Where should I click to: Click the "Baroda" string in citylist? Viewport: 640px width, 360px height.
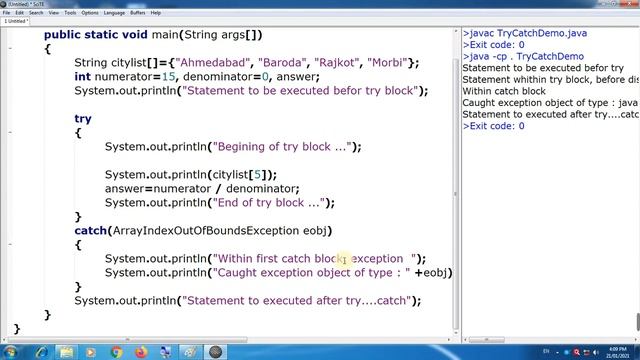(282, 63)
